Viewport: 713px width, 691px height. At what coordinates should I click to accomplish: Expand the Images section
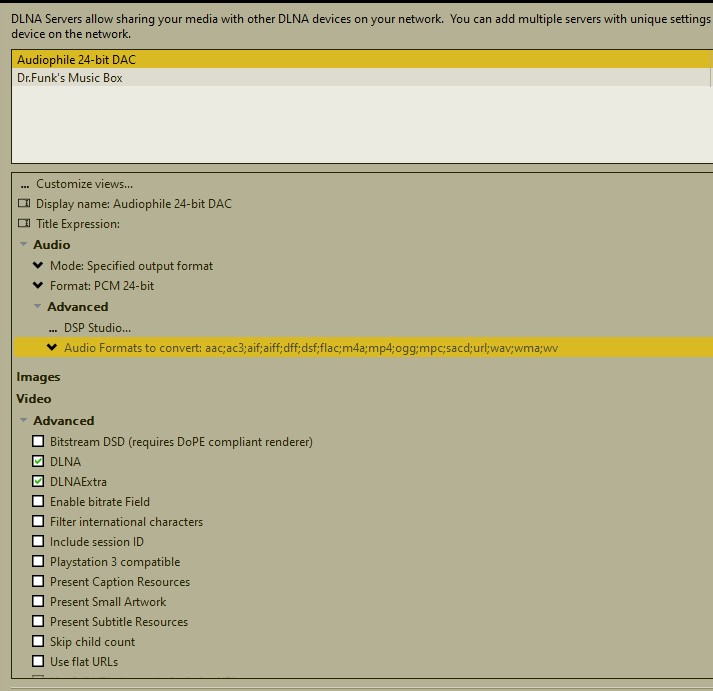coord(38,377)
